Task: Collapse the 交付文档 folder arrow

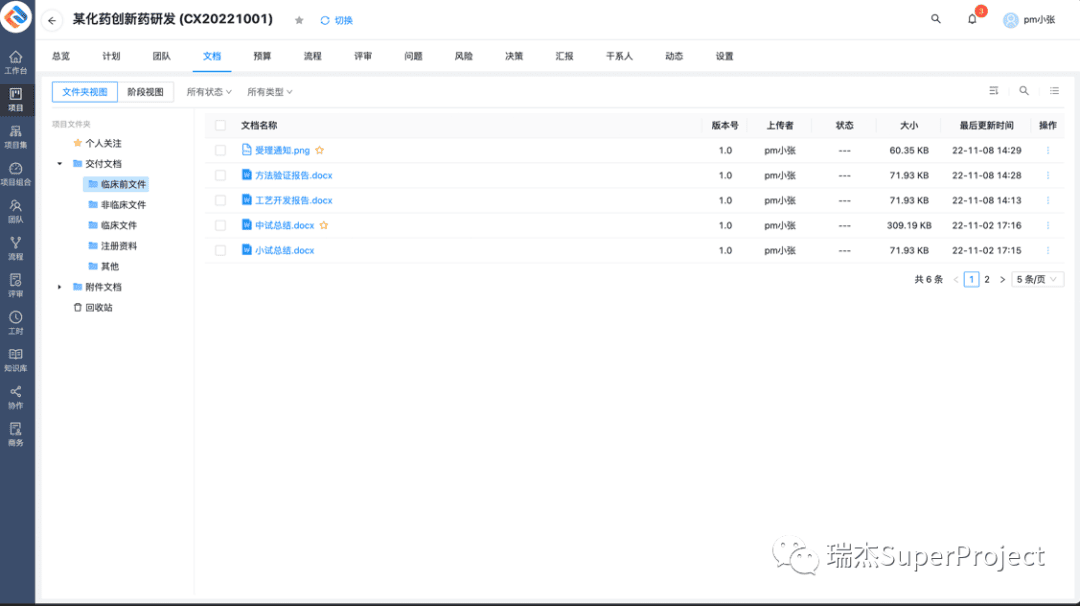Action: tap(60, 164)
